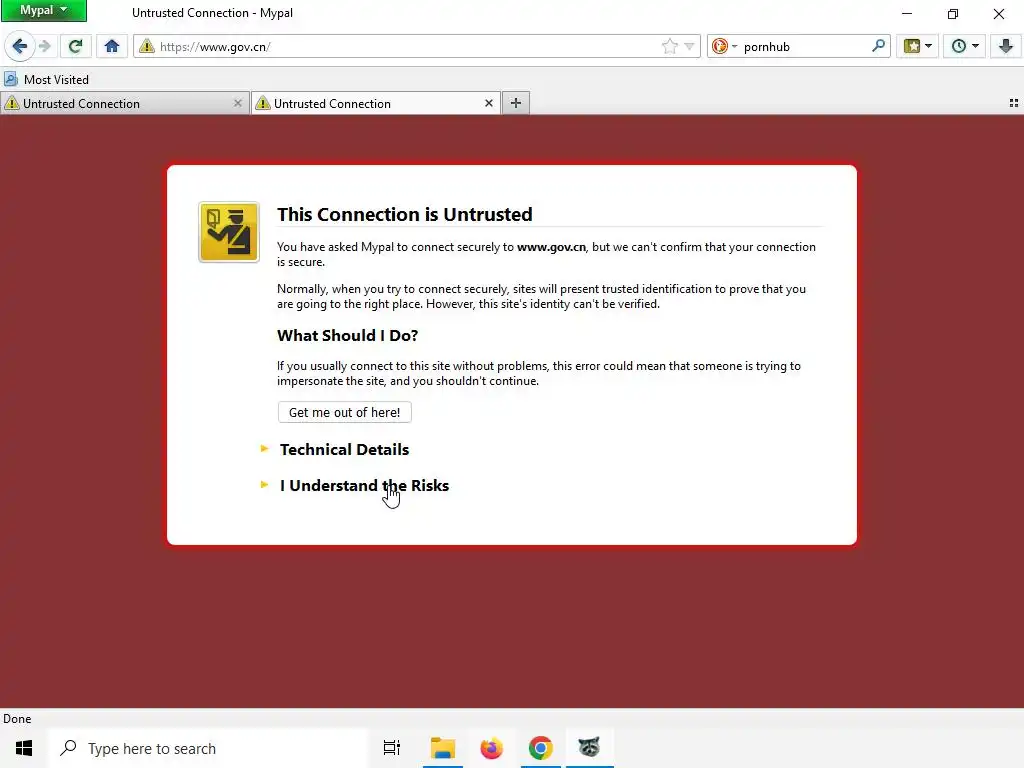Image resolution: width=1024 pixels, height=768 pixels.
Task: Click the Get me out of here! button
Action: point(345,412)
